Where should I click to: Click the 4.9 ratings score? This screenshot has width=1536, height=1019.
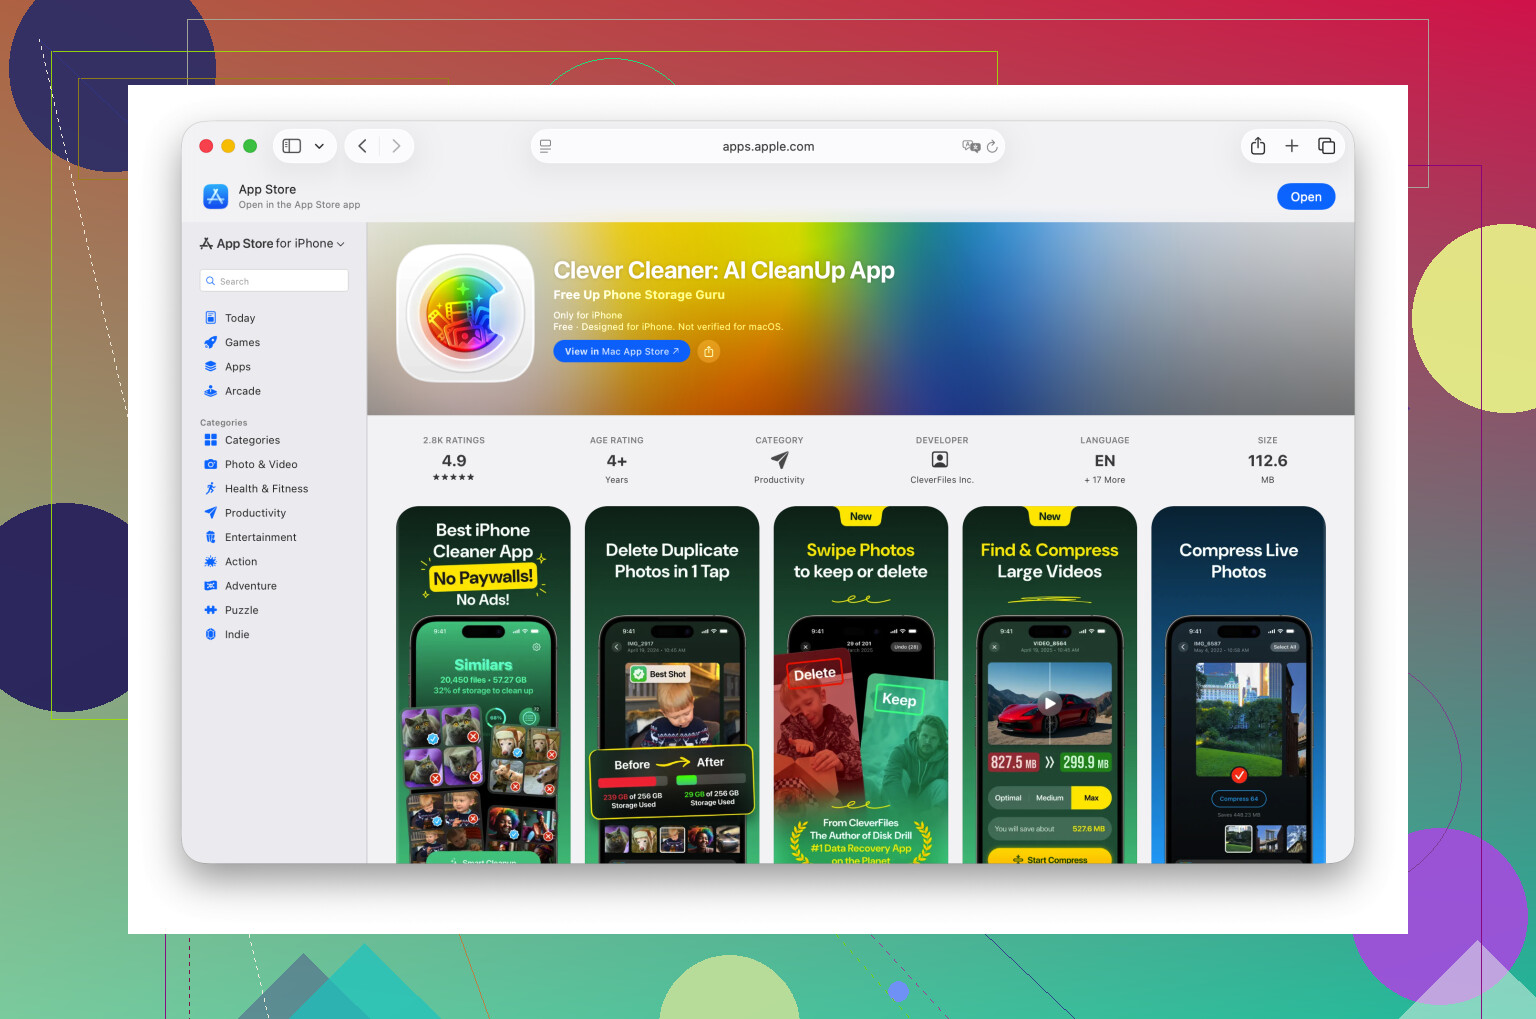(x=454, y=461)
